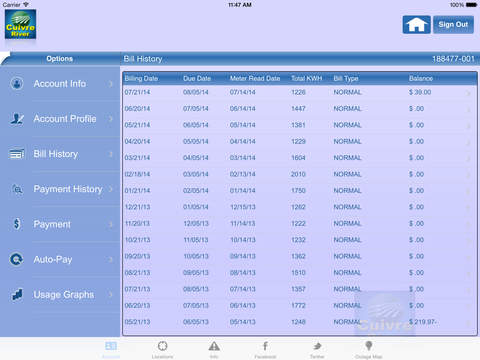Click the Sign Out button
Viewport: 480px width, 360px height.
pyautogui.click(x=453, y=25)
